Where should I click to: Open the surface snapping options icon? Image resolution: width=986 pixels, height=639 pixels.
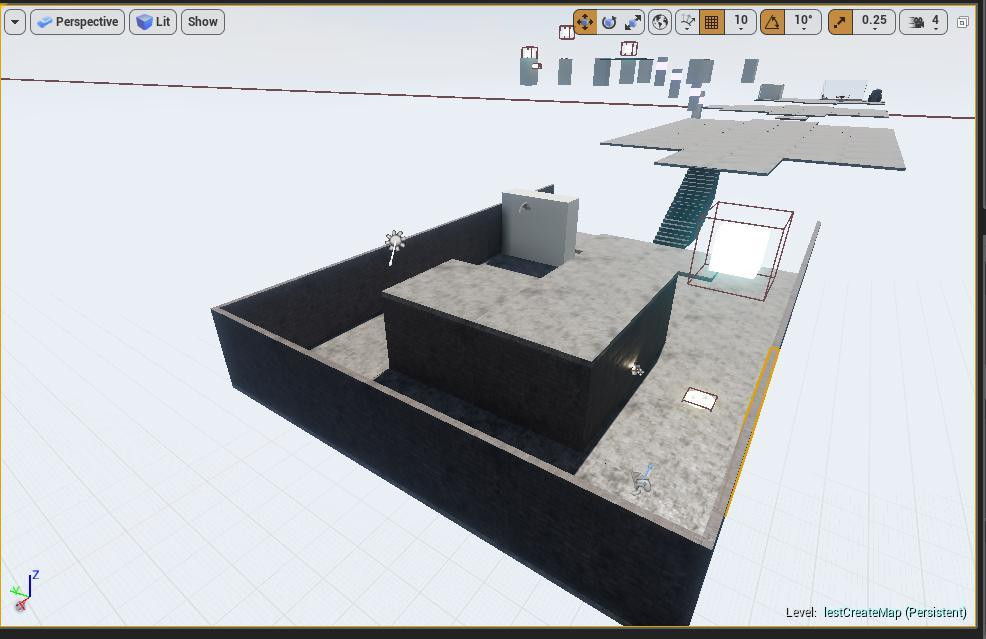pos(687,22)
